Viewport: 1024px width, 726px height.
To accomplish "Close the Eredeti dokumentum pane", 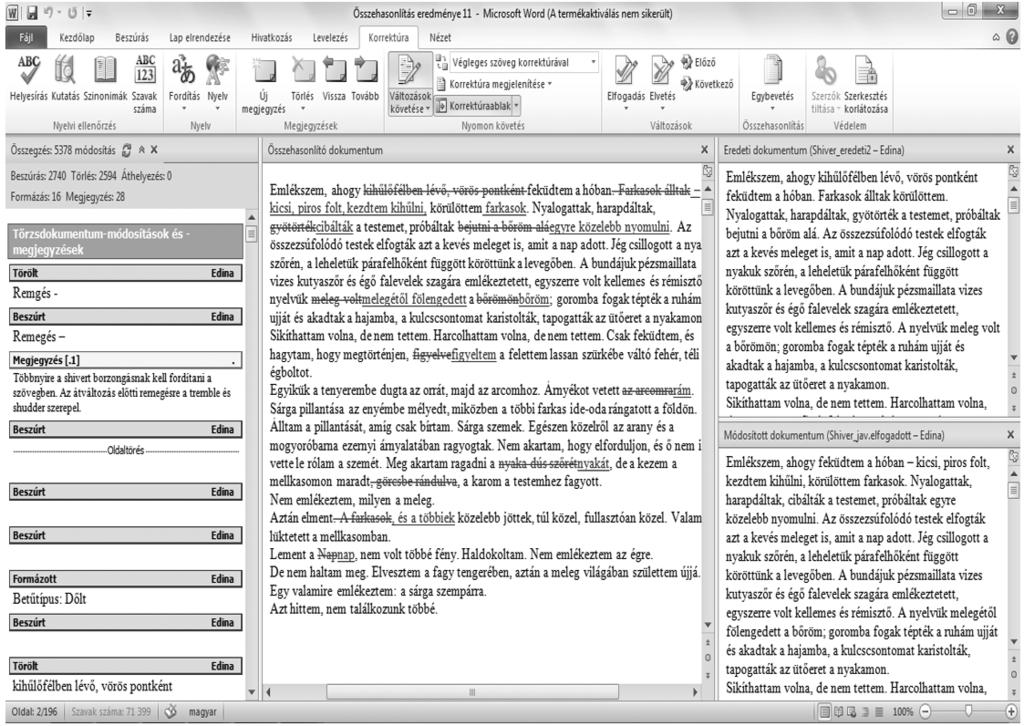I will (1011, 150).
